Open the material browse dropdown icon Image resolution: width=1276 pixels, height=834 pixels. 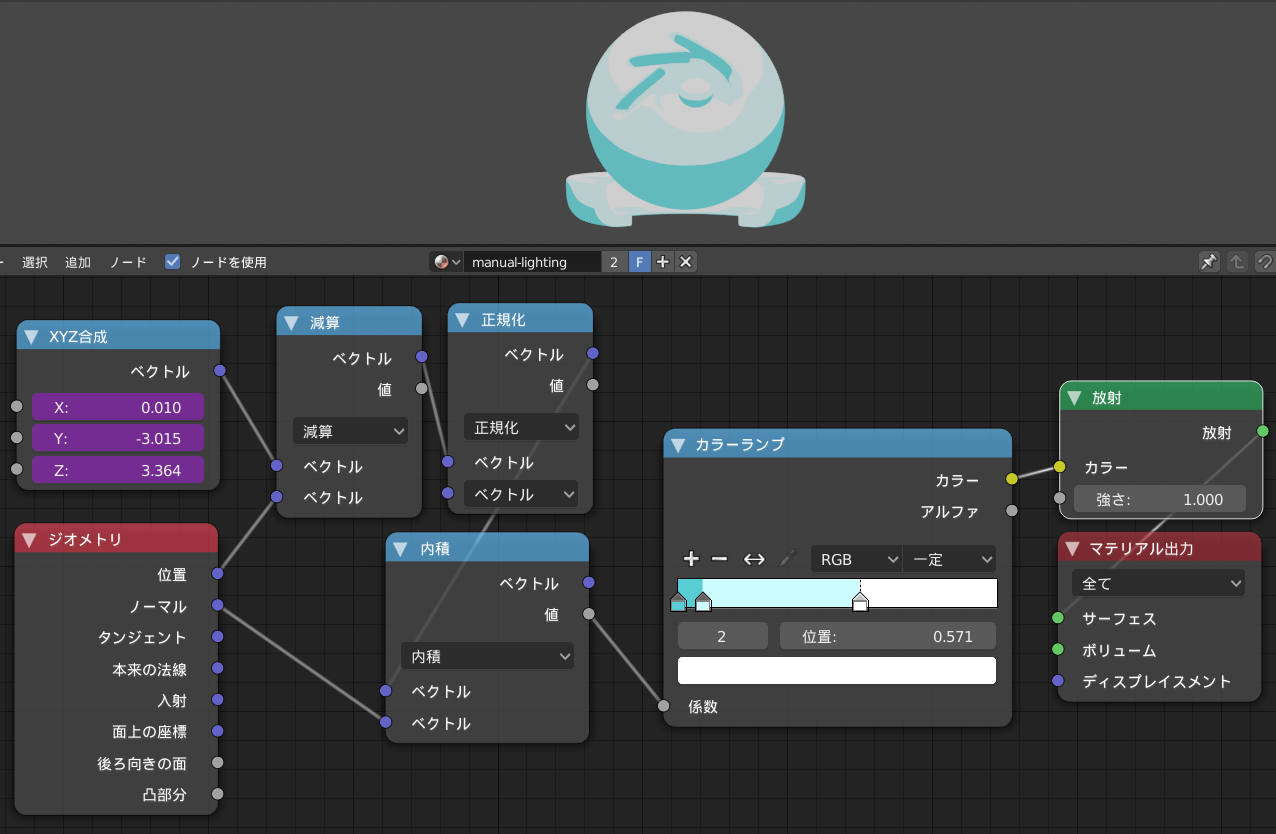click(x=447, y=262)
